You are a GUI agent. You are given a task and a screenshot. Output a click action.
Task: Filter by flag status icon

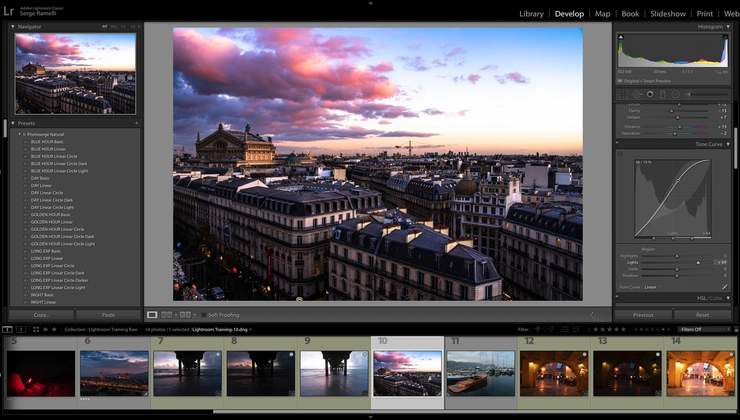click(x=537, y=329)
